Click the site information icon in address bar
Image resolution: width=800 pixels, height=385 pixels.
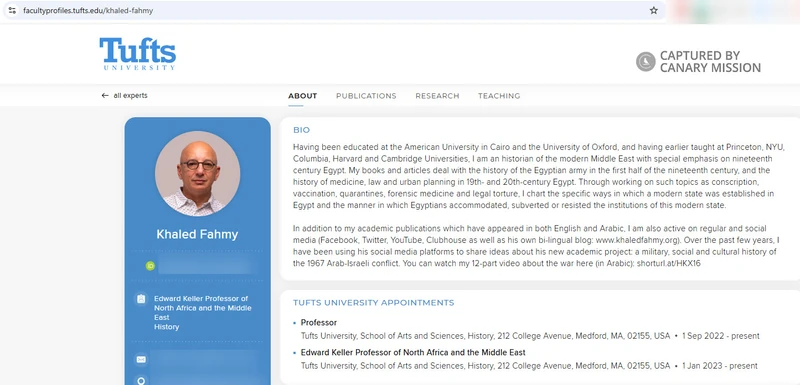point(12,10)
